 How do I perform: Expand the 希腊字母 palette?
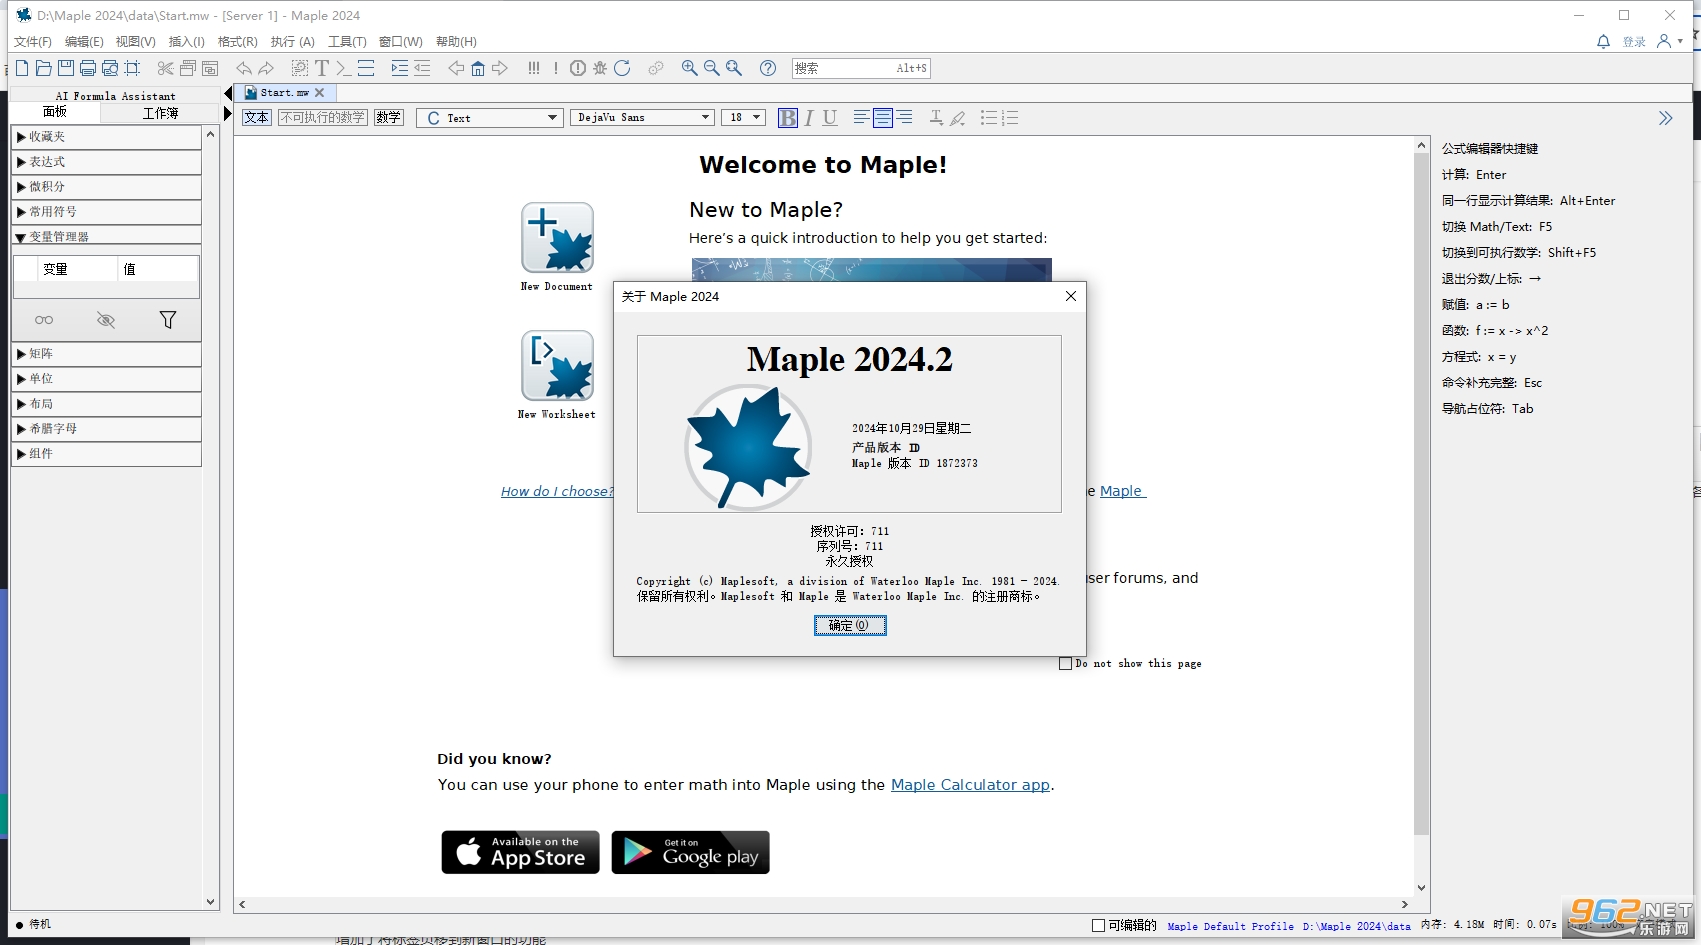coord(106,429)
